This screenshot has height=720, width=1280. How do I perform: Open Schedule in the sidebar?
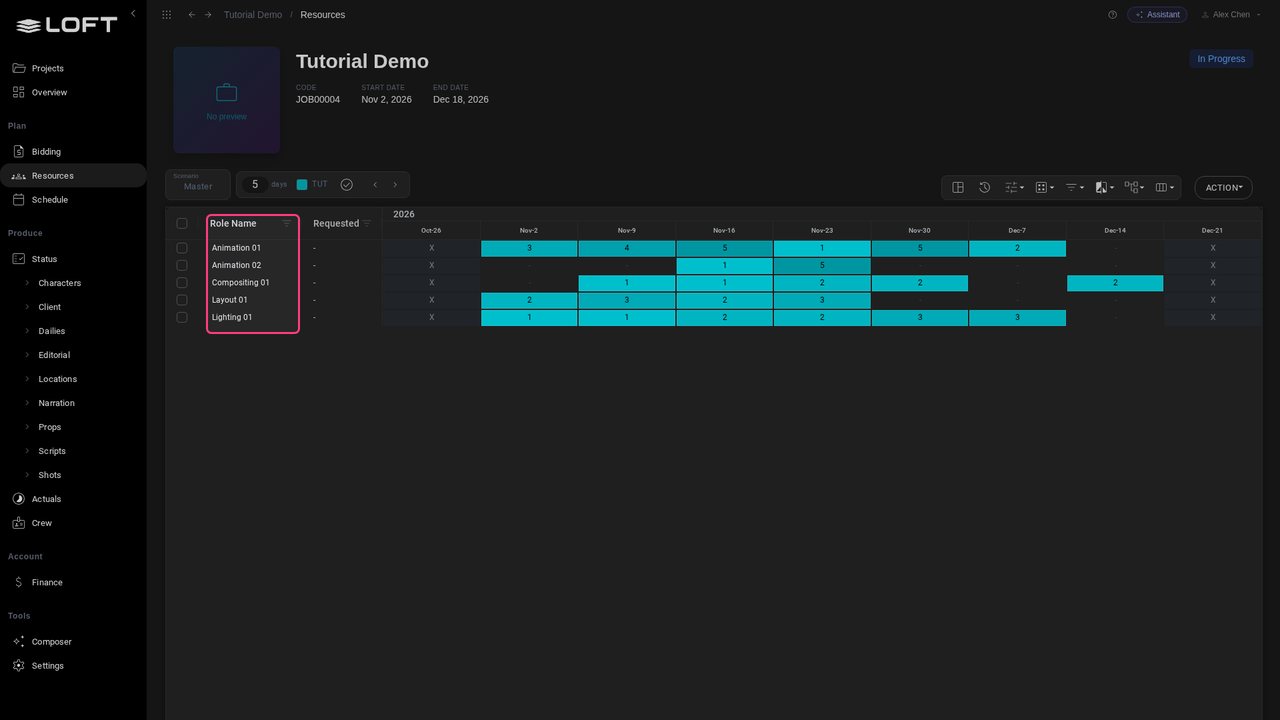[73, 200]
